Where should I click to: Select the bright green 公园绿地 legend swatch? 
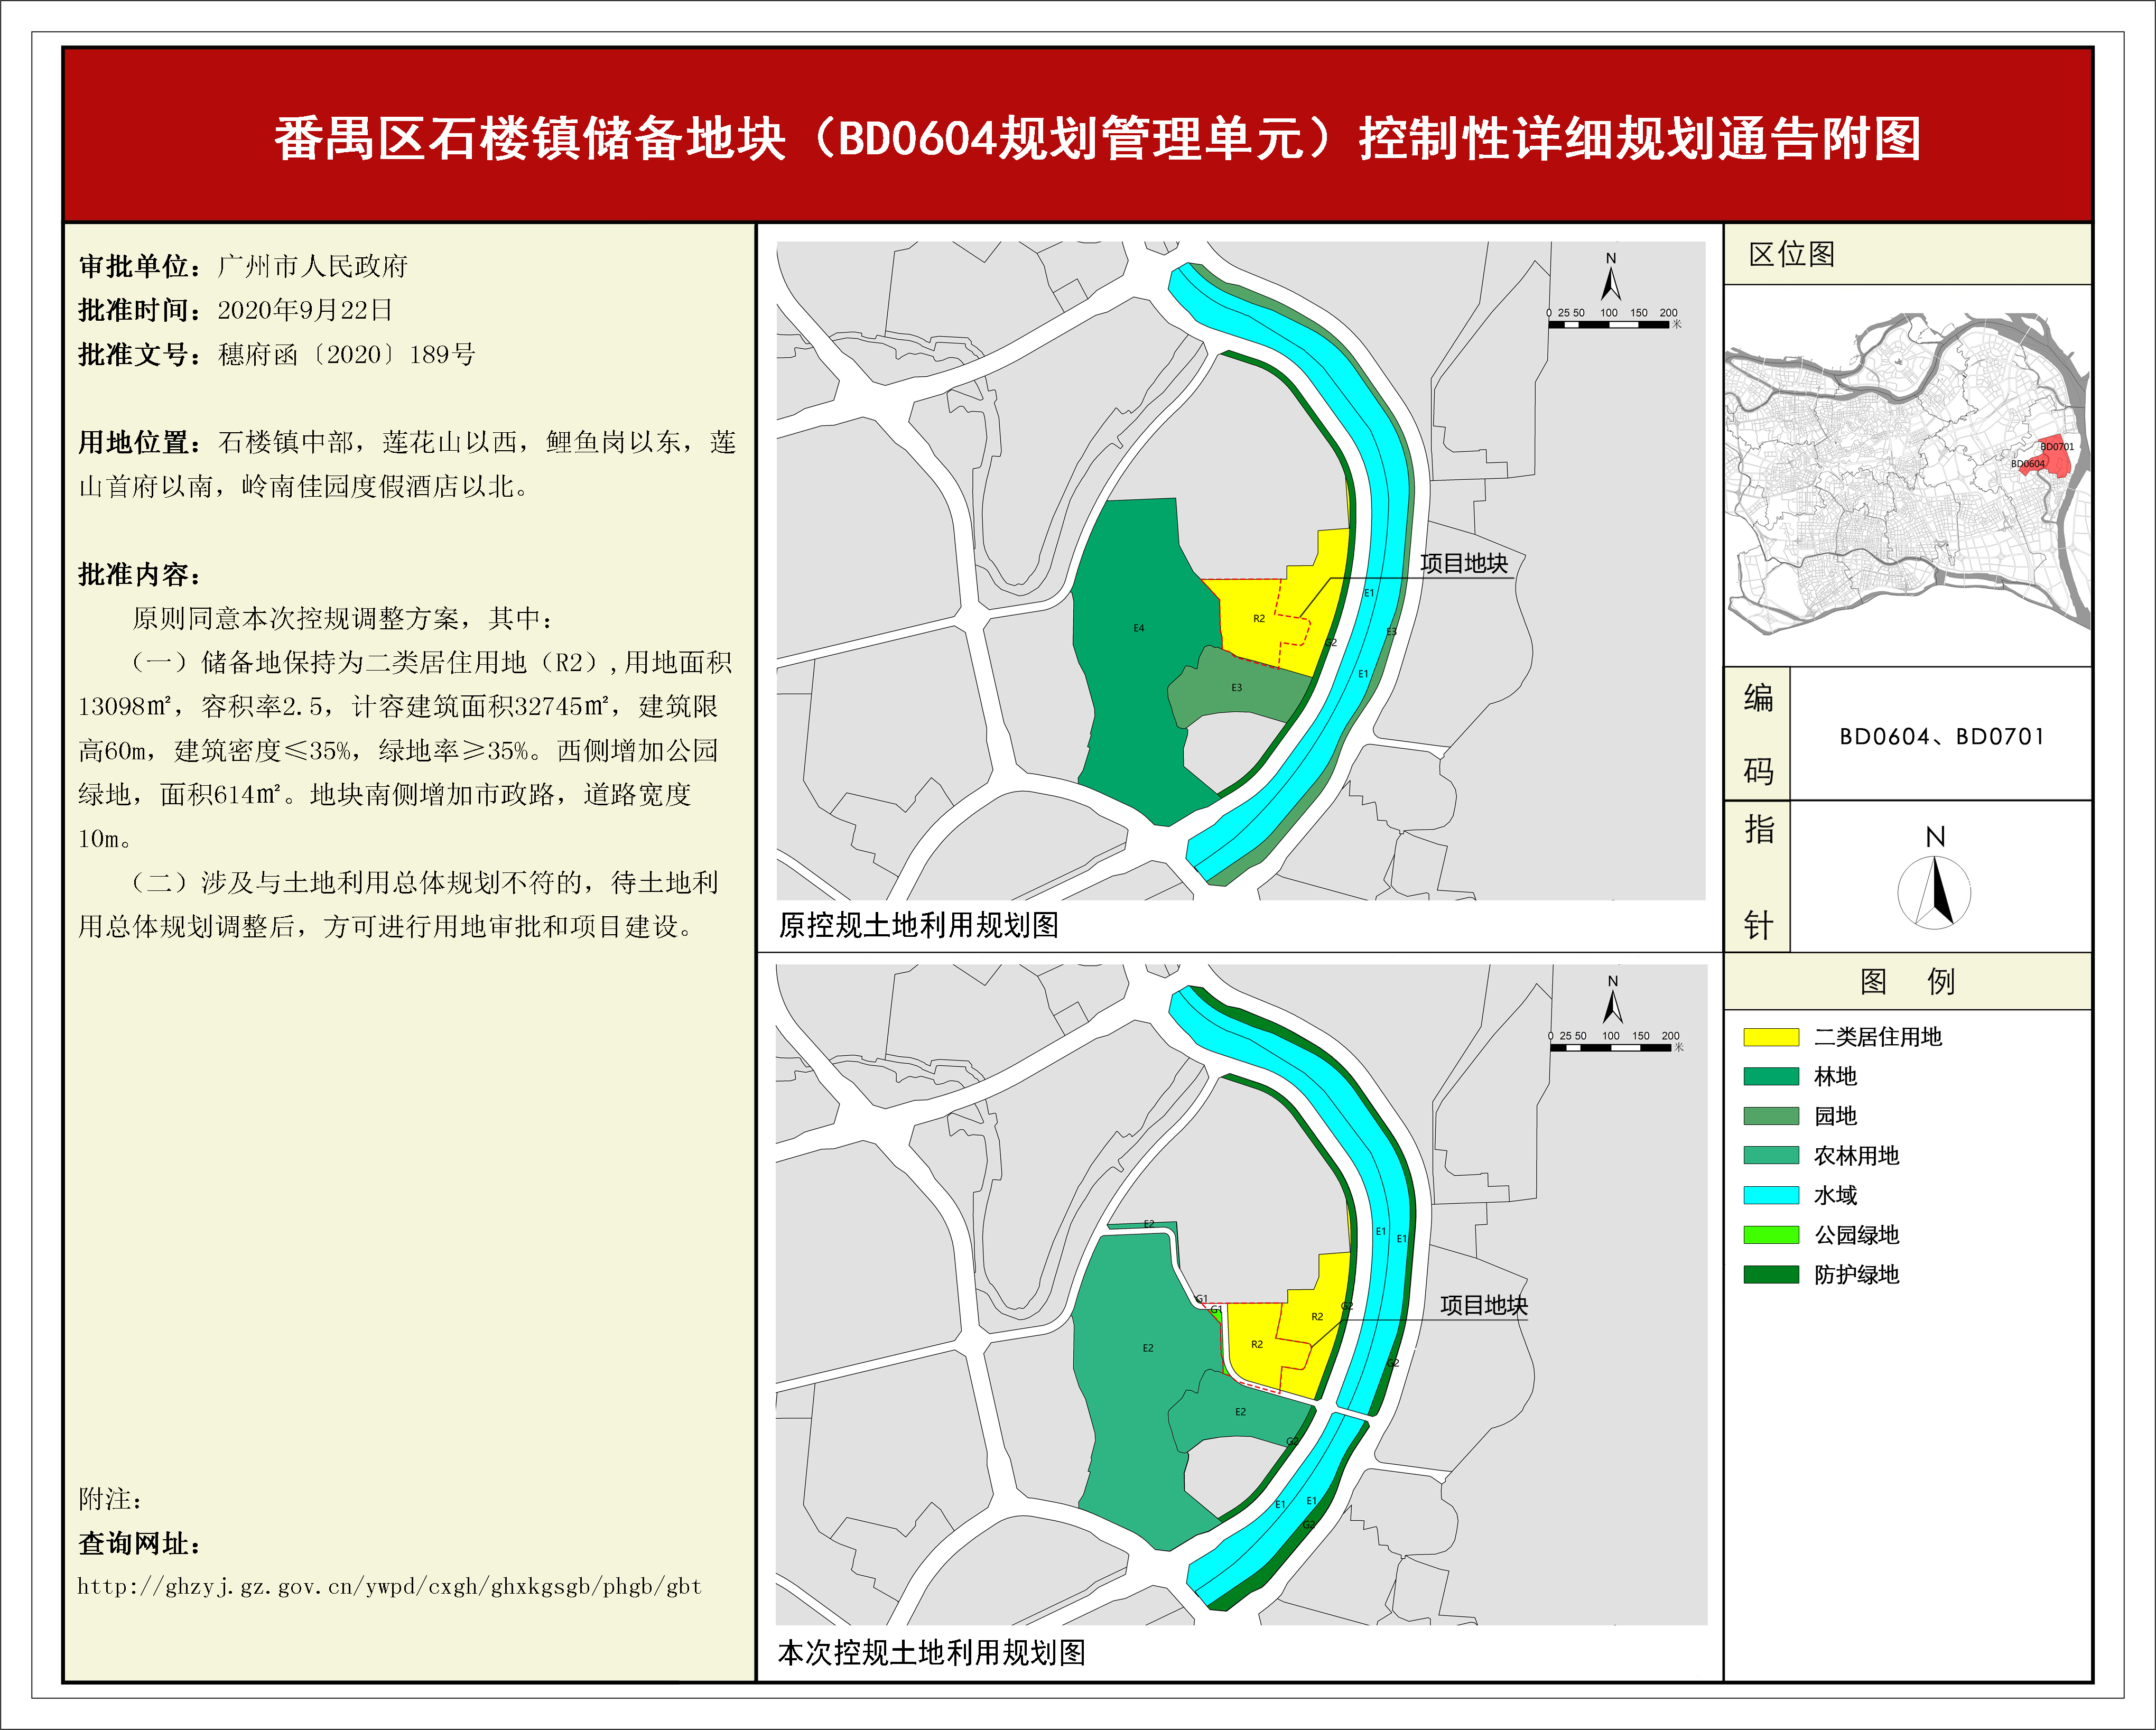[1771, 1235]
